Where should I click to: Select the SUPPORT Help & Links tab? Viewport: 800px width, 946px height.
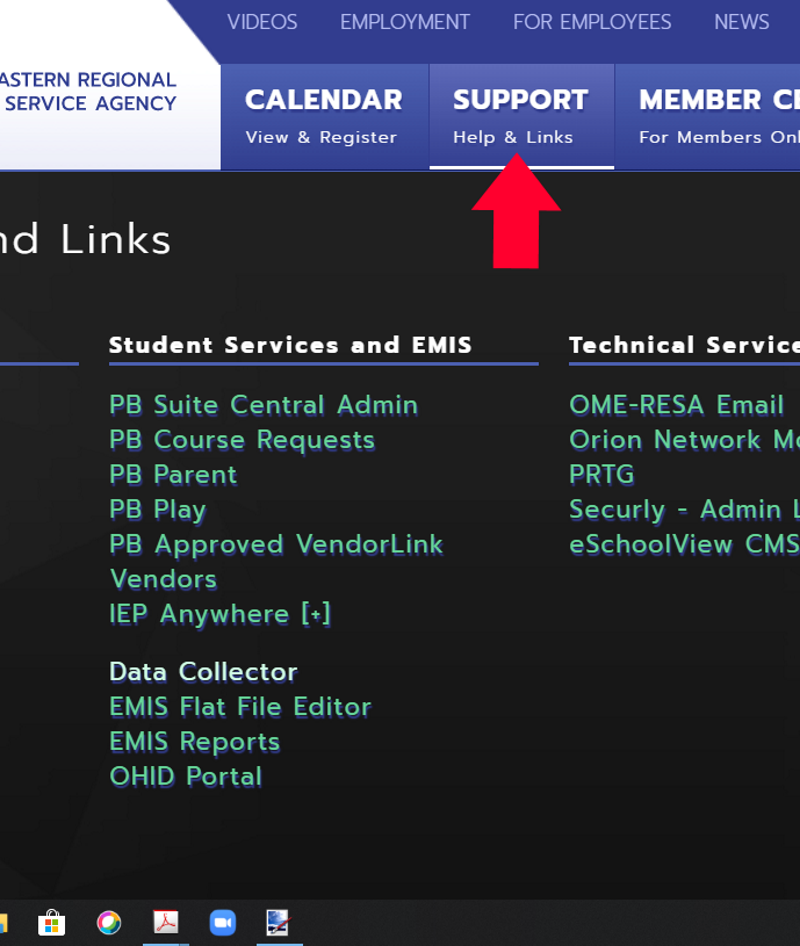(521, 113)
